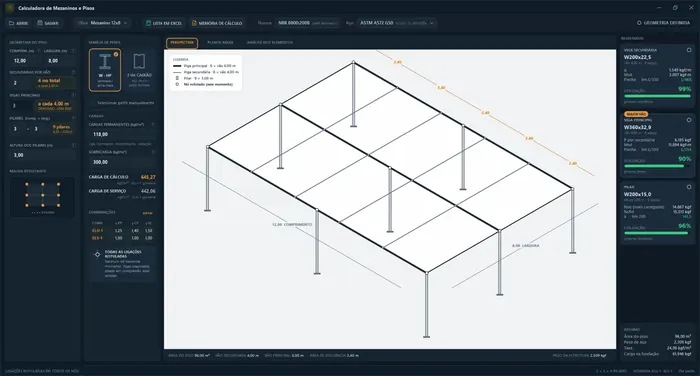Click the W360x32,9 profile name
Screen dimensions: 700x376
coord(637,127)
